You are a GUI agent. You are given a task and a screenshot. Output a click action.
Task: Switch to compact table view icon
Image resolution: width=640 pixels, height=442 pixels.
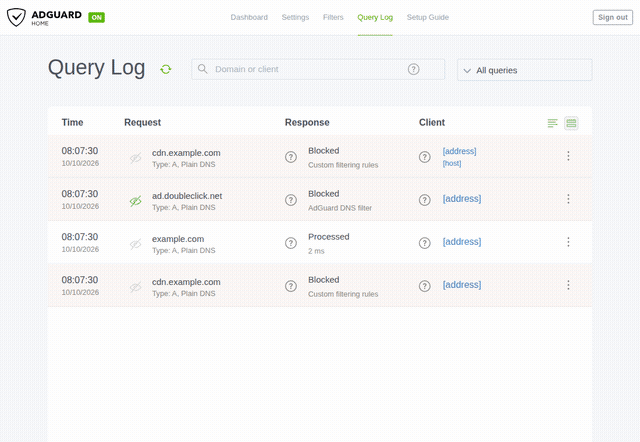553,123
